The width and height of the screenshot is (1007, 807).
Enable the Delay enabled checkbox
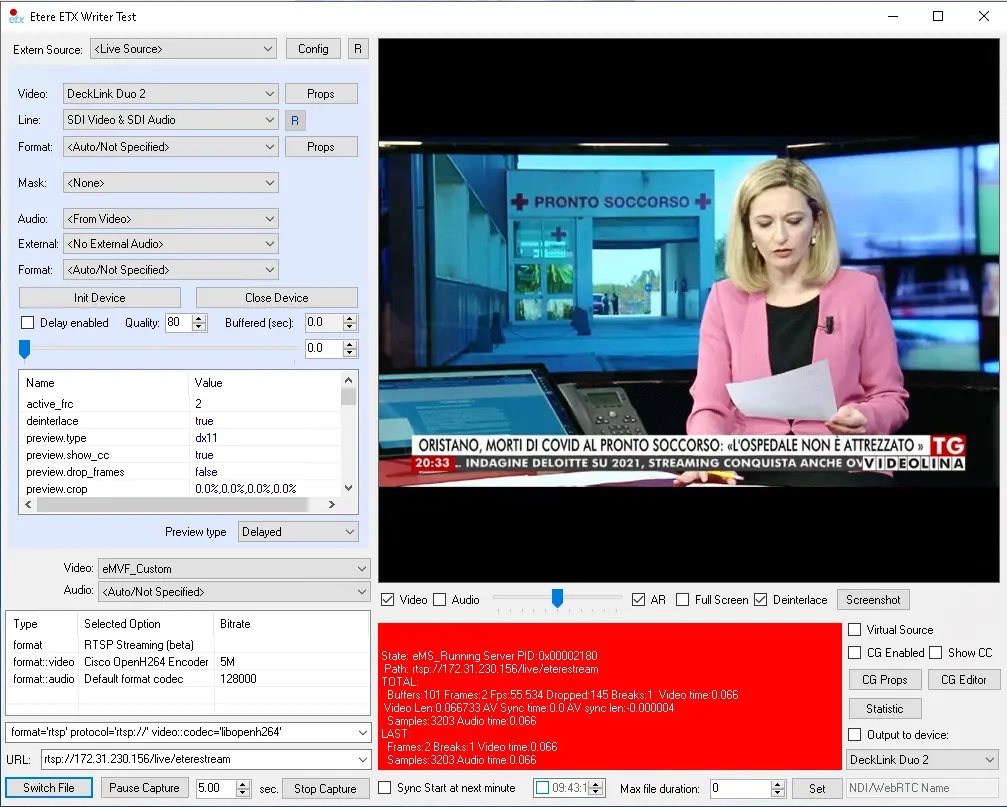coord(28,323)
